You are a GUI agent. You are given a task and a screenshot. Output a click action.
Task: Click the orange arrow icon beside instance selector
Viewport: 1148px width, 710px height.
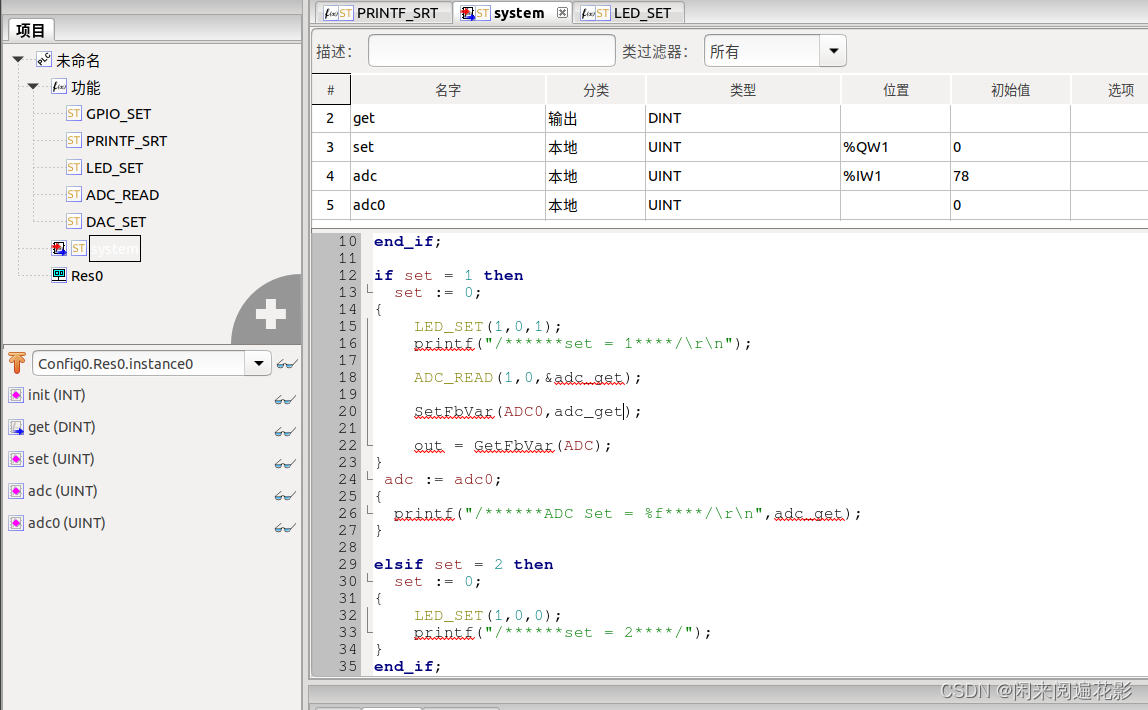click(16, 363)
